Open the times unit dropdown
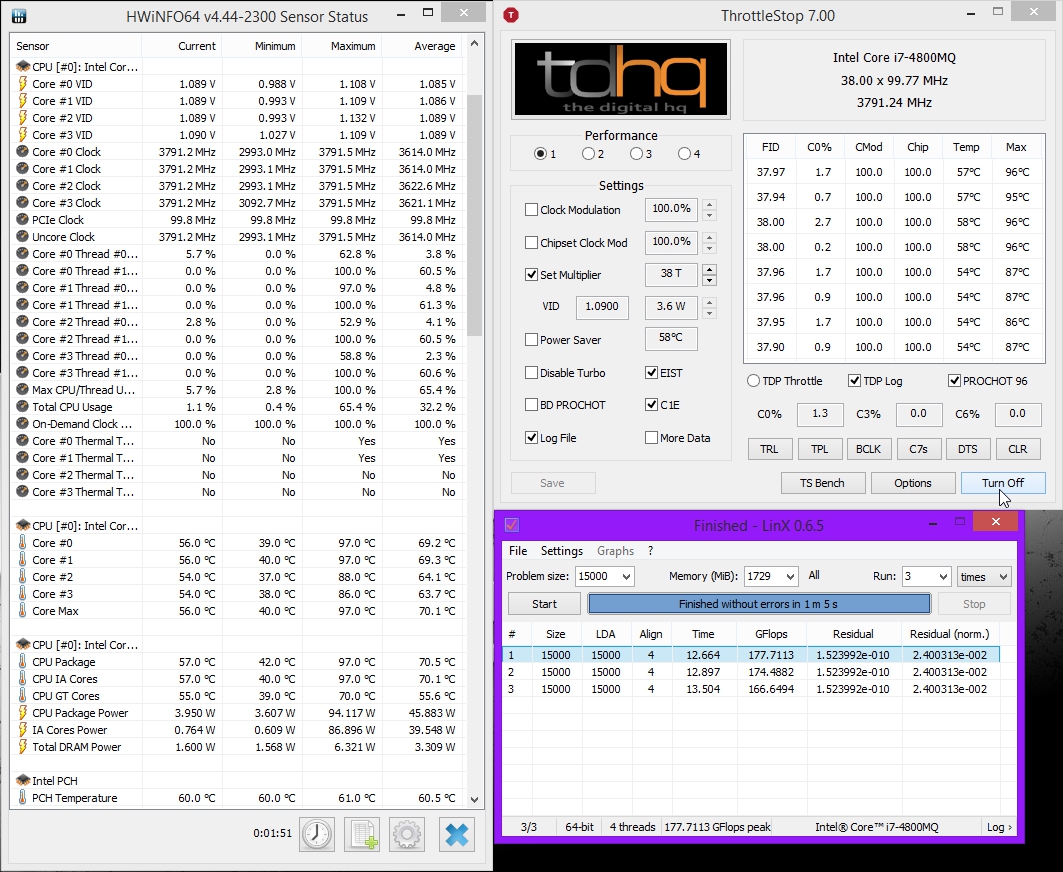Image resolution: width=1063 pixels, height=872 pixels. (x=984, y=576)
